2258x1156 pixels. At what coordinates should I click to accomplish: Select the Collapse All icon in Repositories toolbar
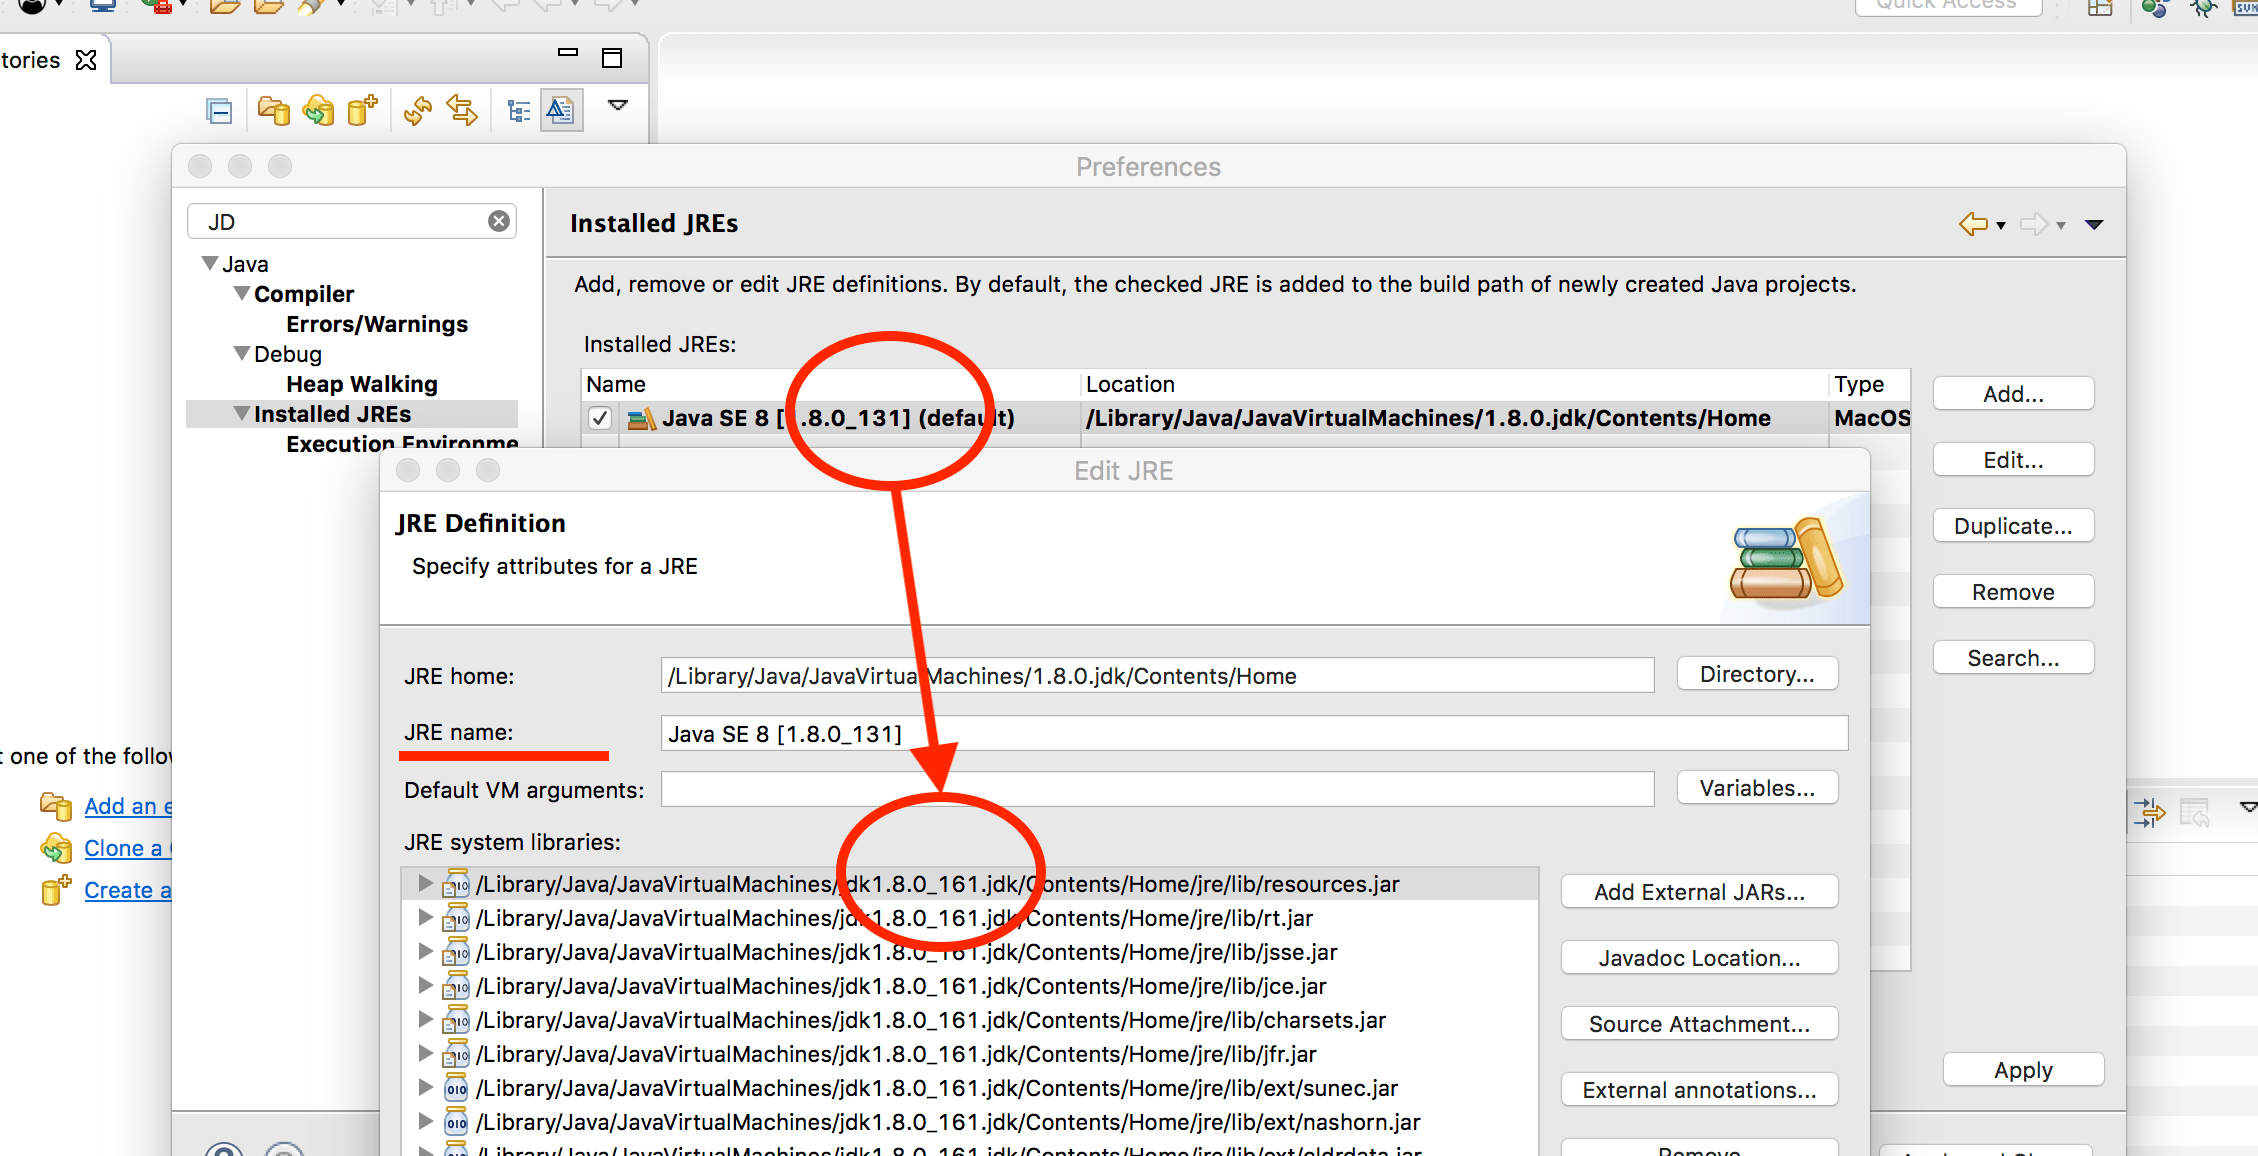click(218, 110)
